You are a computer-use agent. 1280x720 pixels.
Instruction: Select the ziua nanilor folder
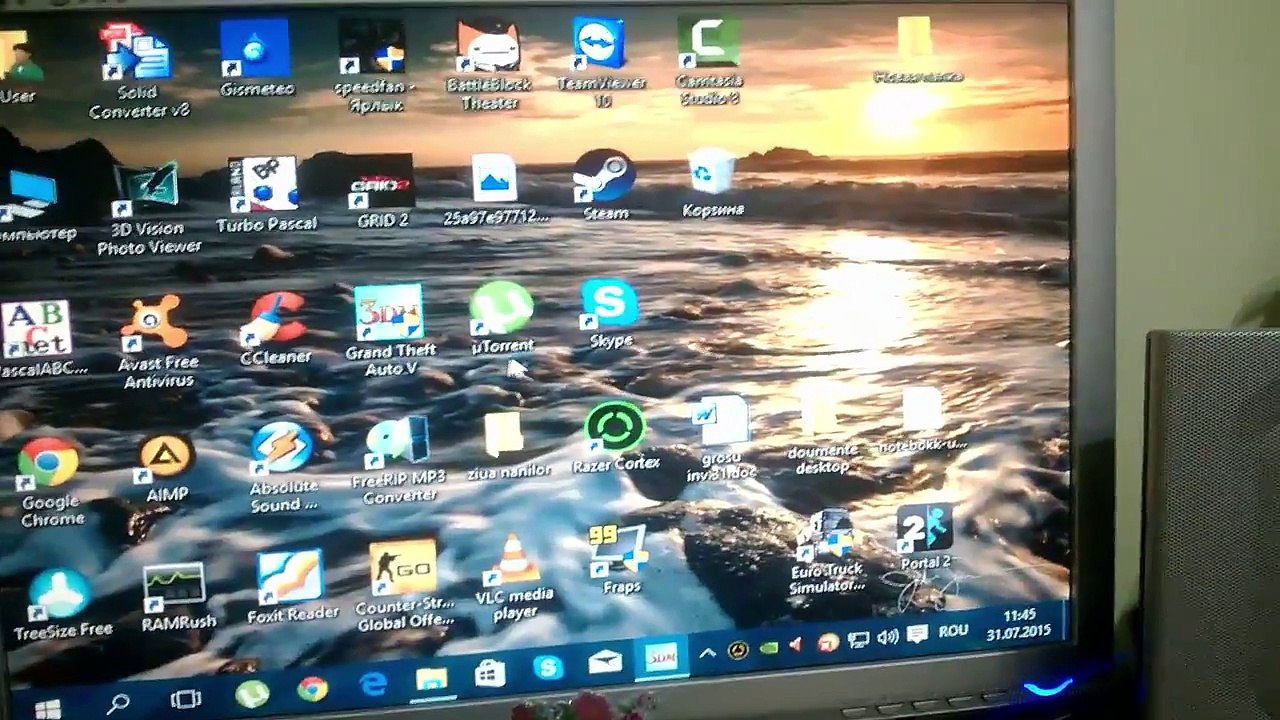pos(508,446)
